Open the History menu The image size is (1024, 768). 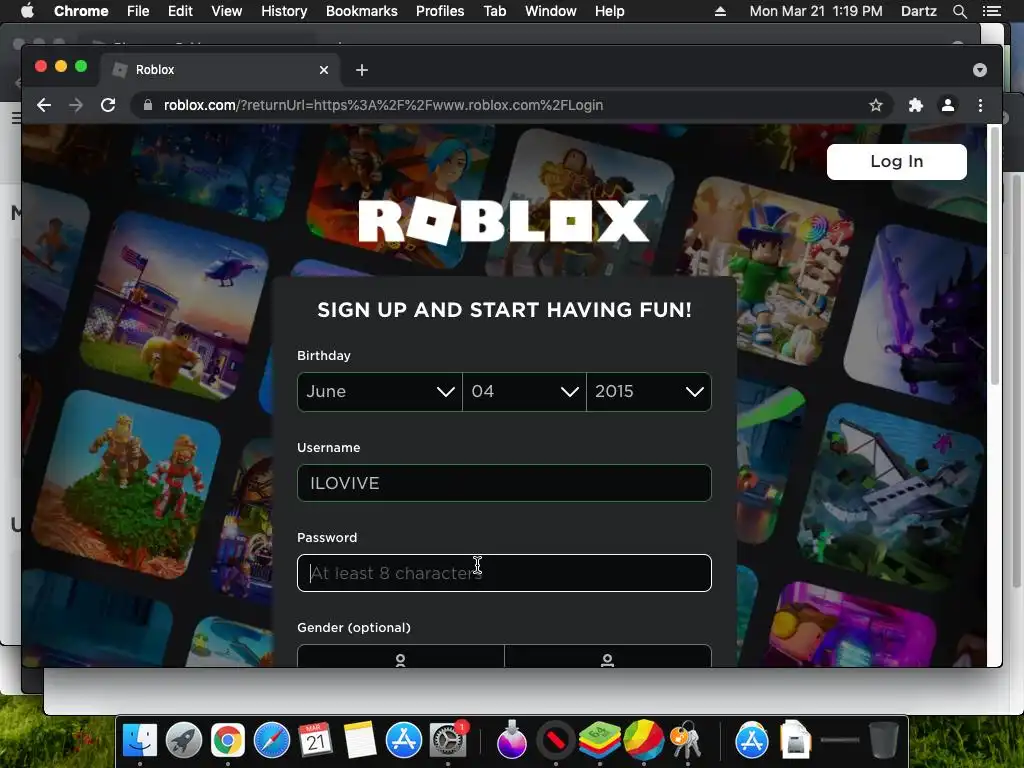pos(284,11)
